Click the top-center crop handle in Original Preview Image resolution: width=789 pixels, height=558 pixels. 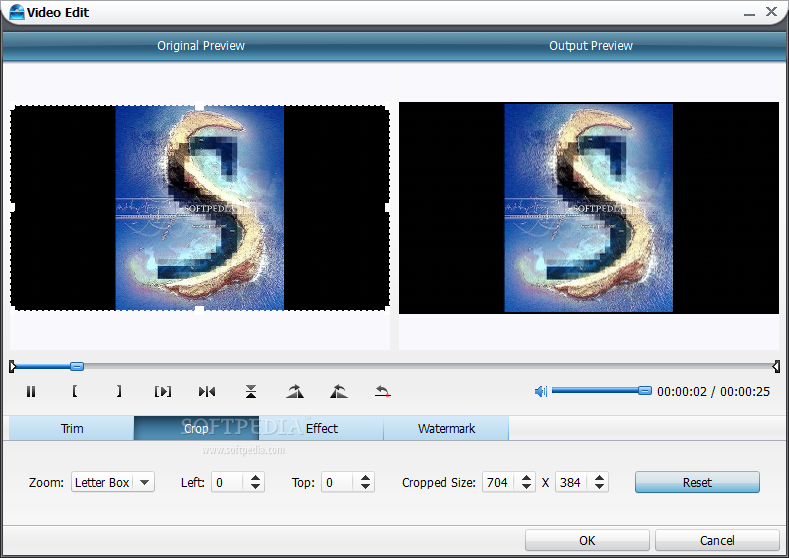[x=200, y=106]
